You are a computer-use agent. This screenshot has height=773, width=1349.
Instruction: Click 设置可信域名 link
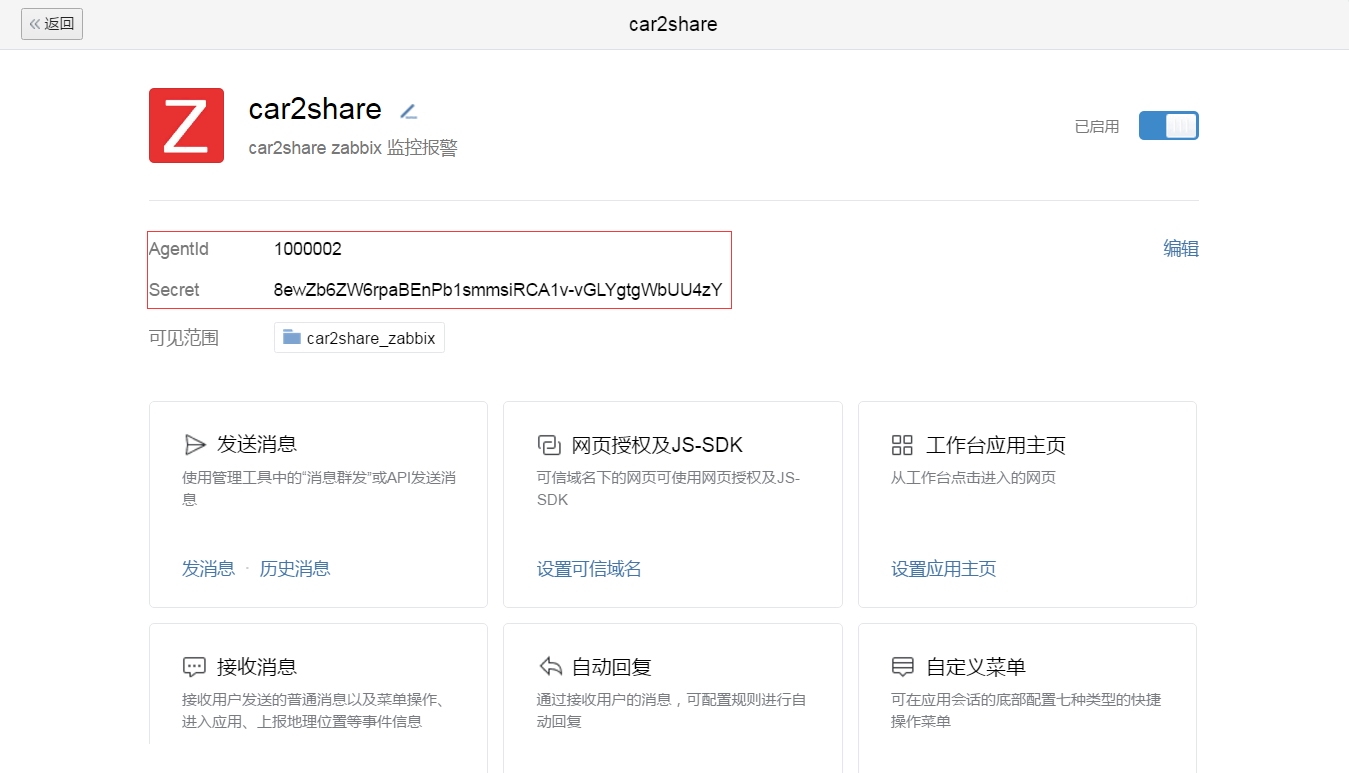[x=589, y=569]
